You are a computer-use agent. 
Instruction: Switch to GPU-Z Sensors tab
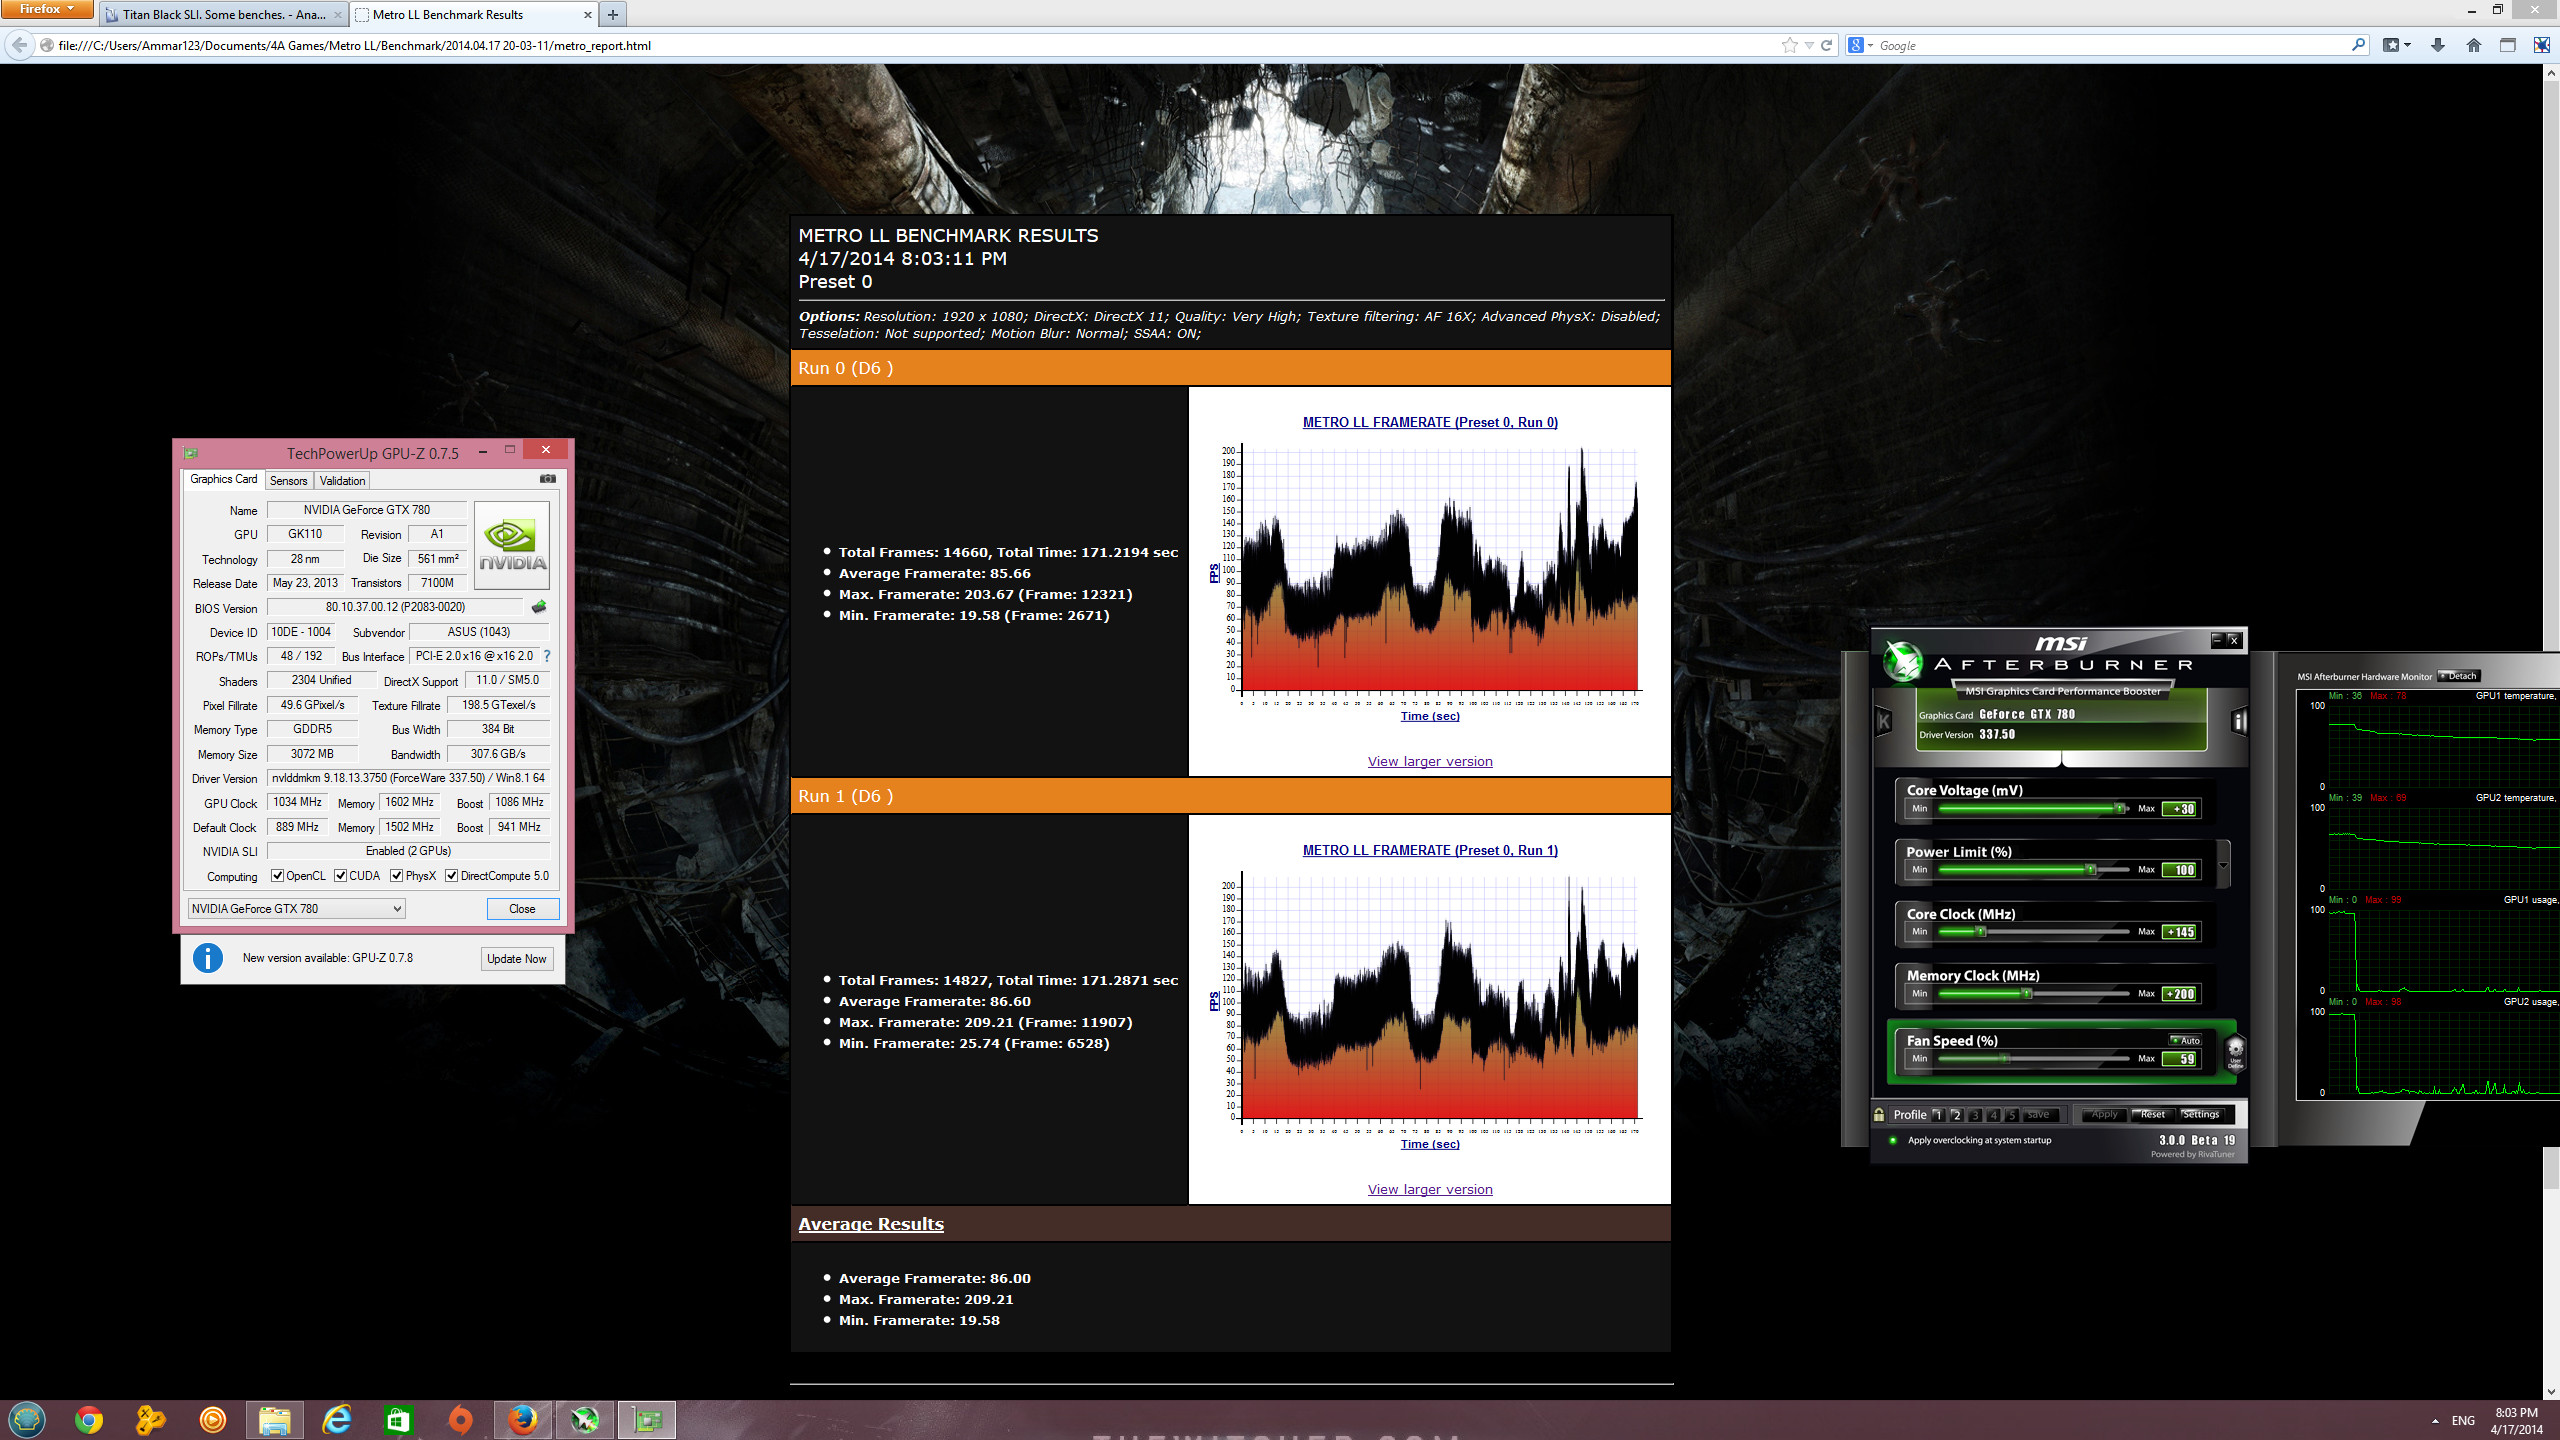(x=288, y=481)
